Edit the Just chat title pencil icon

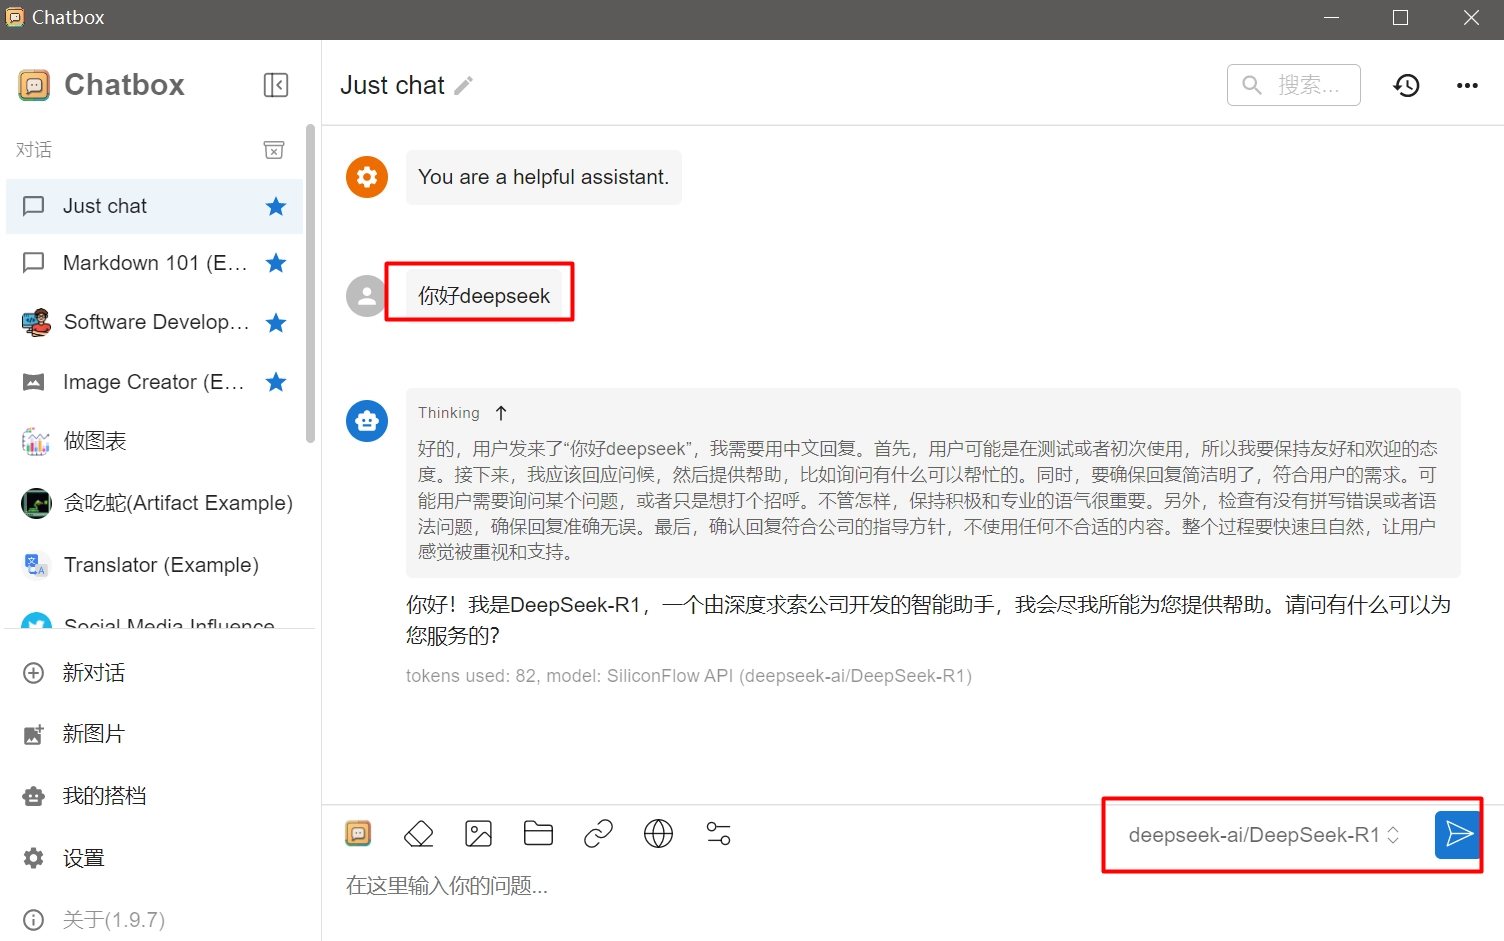[x=463, y=86]
